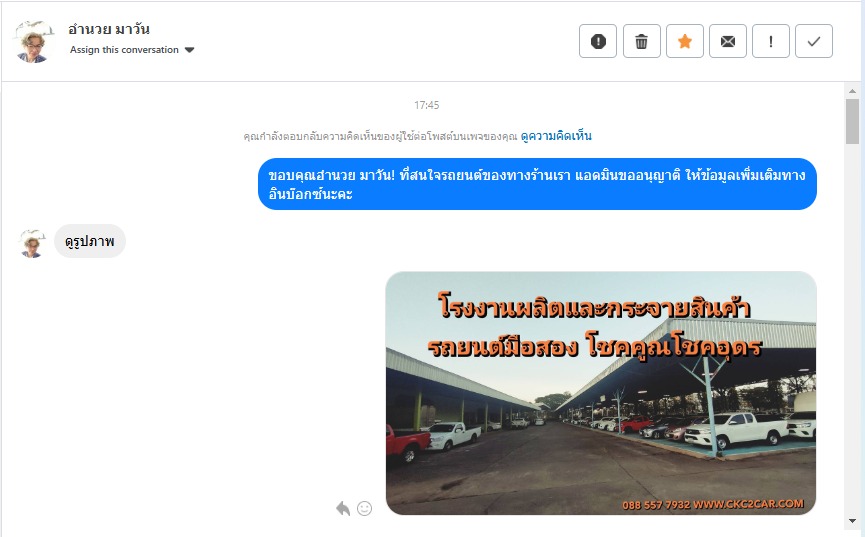865x537 pixels.
Task: Reply to the image using arrow icon
Action: [x=343, y=508]
